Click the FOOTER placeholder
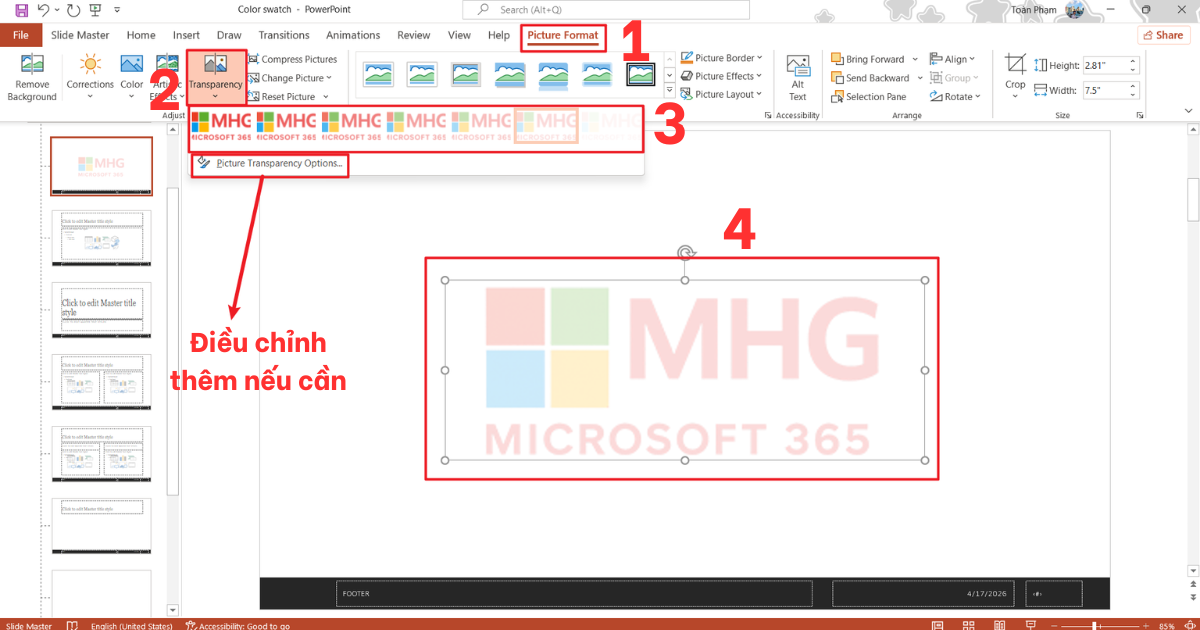 [574, 593]
